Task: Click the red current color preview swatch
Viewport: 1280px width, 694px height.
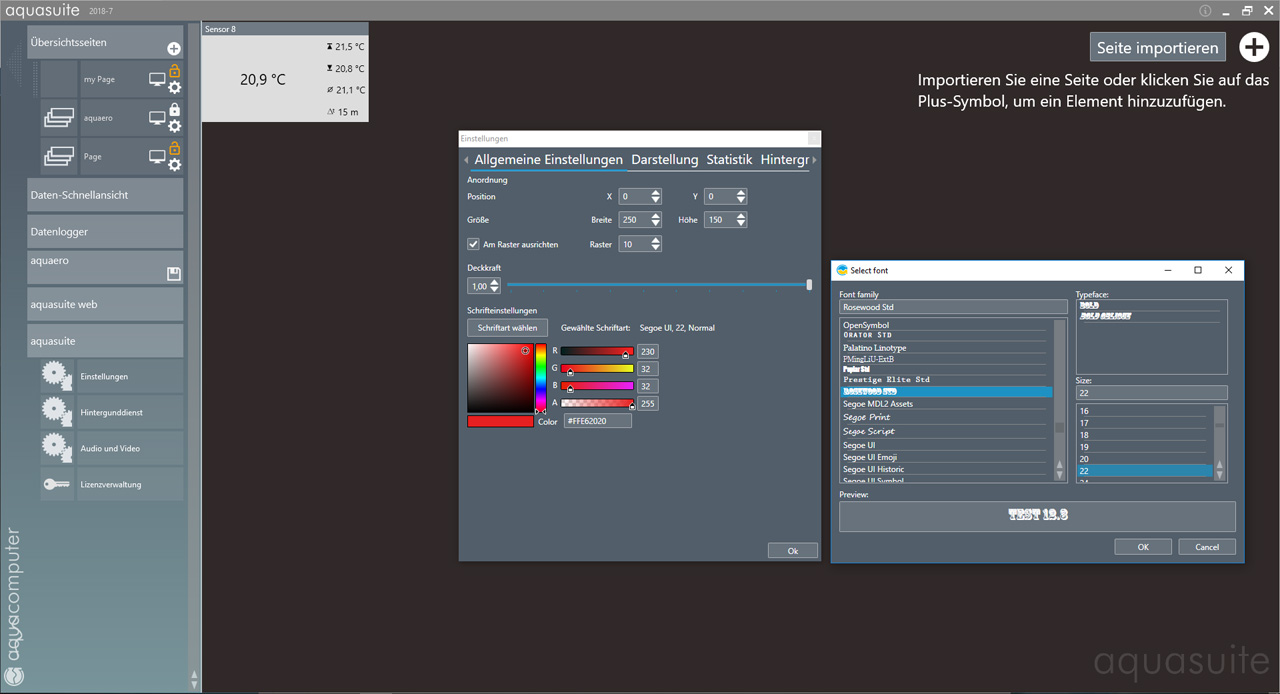Action: coord(500,421)
